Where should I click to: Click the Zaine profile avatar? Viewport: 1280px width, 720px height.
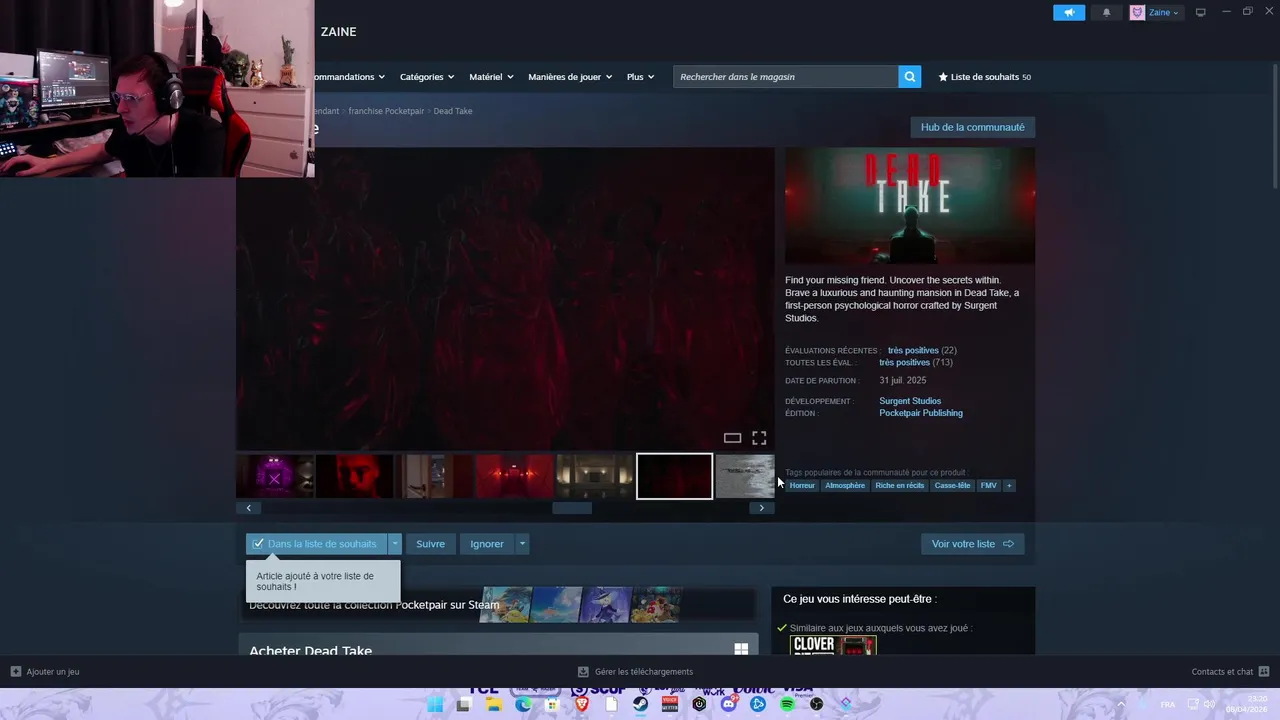pos(1137,12)
